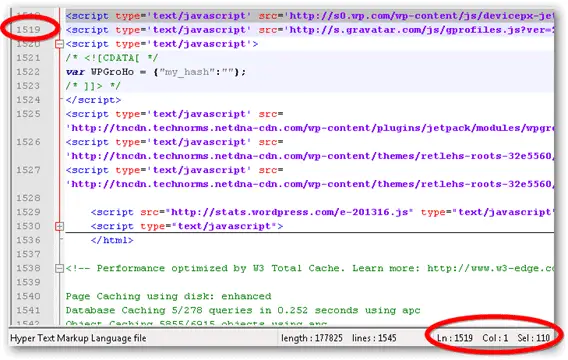The image size is (568, 360).
Task: Click the s0.wp.com devicepx script line
Action: [x=310, y=16]
